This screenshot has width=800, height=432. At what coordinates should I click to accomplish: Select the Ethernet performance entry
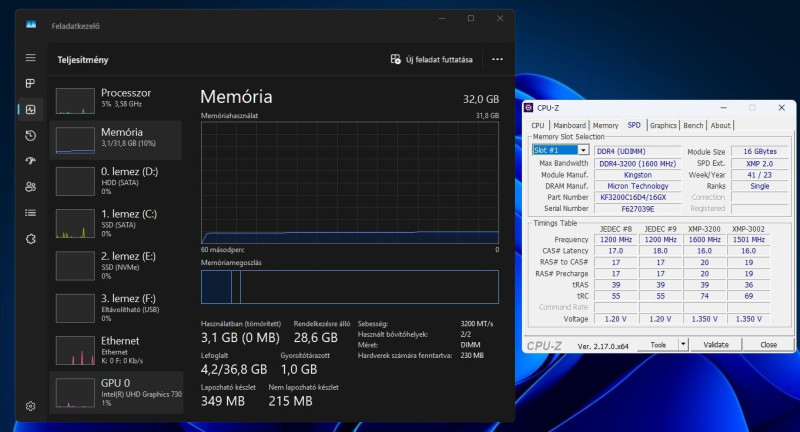[116, 350]
